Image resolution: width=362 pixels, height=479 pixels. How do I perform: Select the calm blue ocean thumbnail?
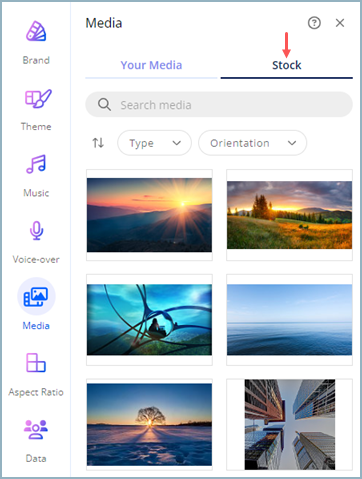pyautogui.click(x=289, y=320)
